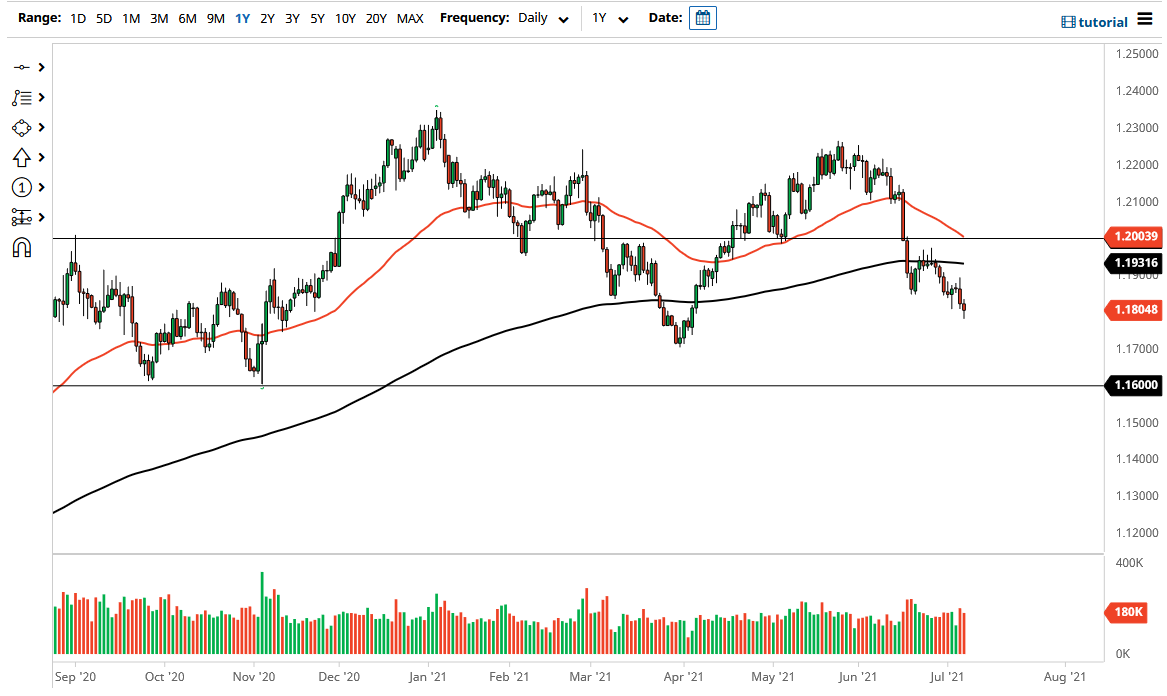Open the Daily frequency dropdown
The width and height of the screenshot is (1167, 696).
coord(544,18)
